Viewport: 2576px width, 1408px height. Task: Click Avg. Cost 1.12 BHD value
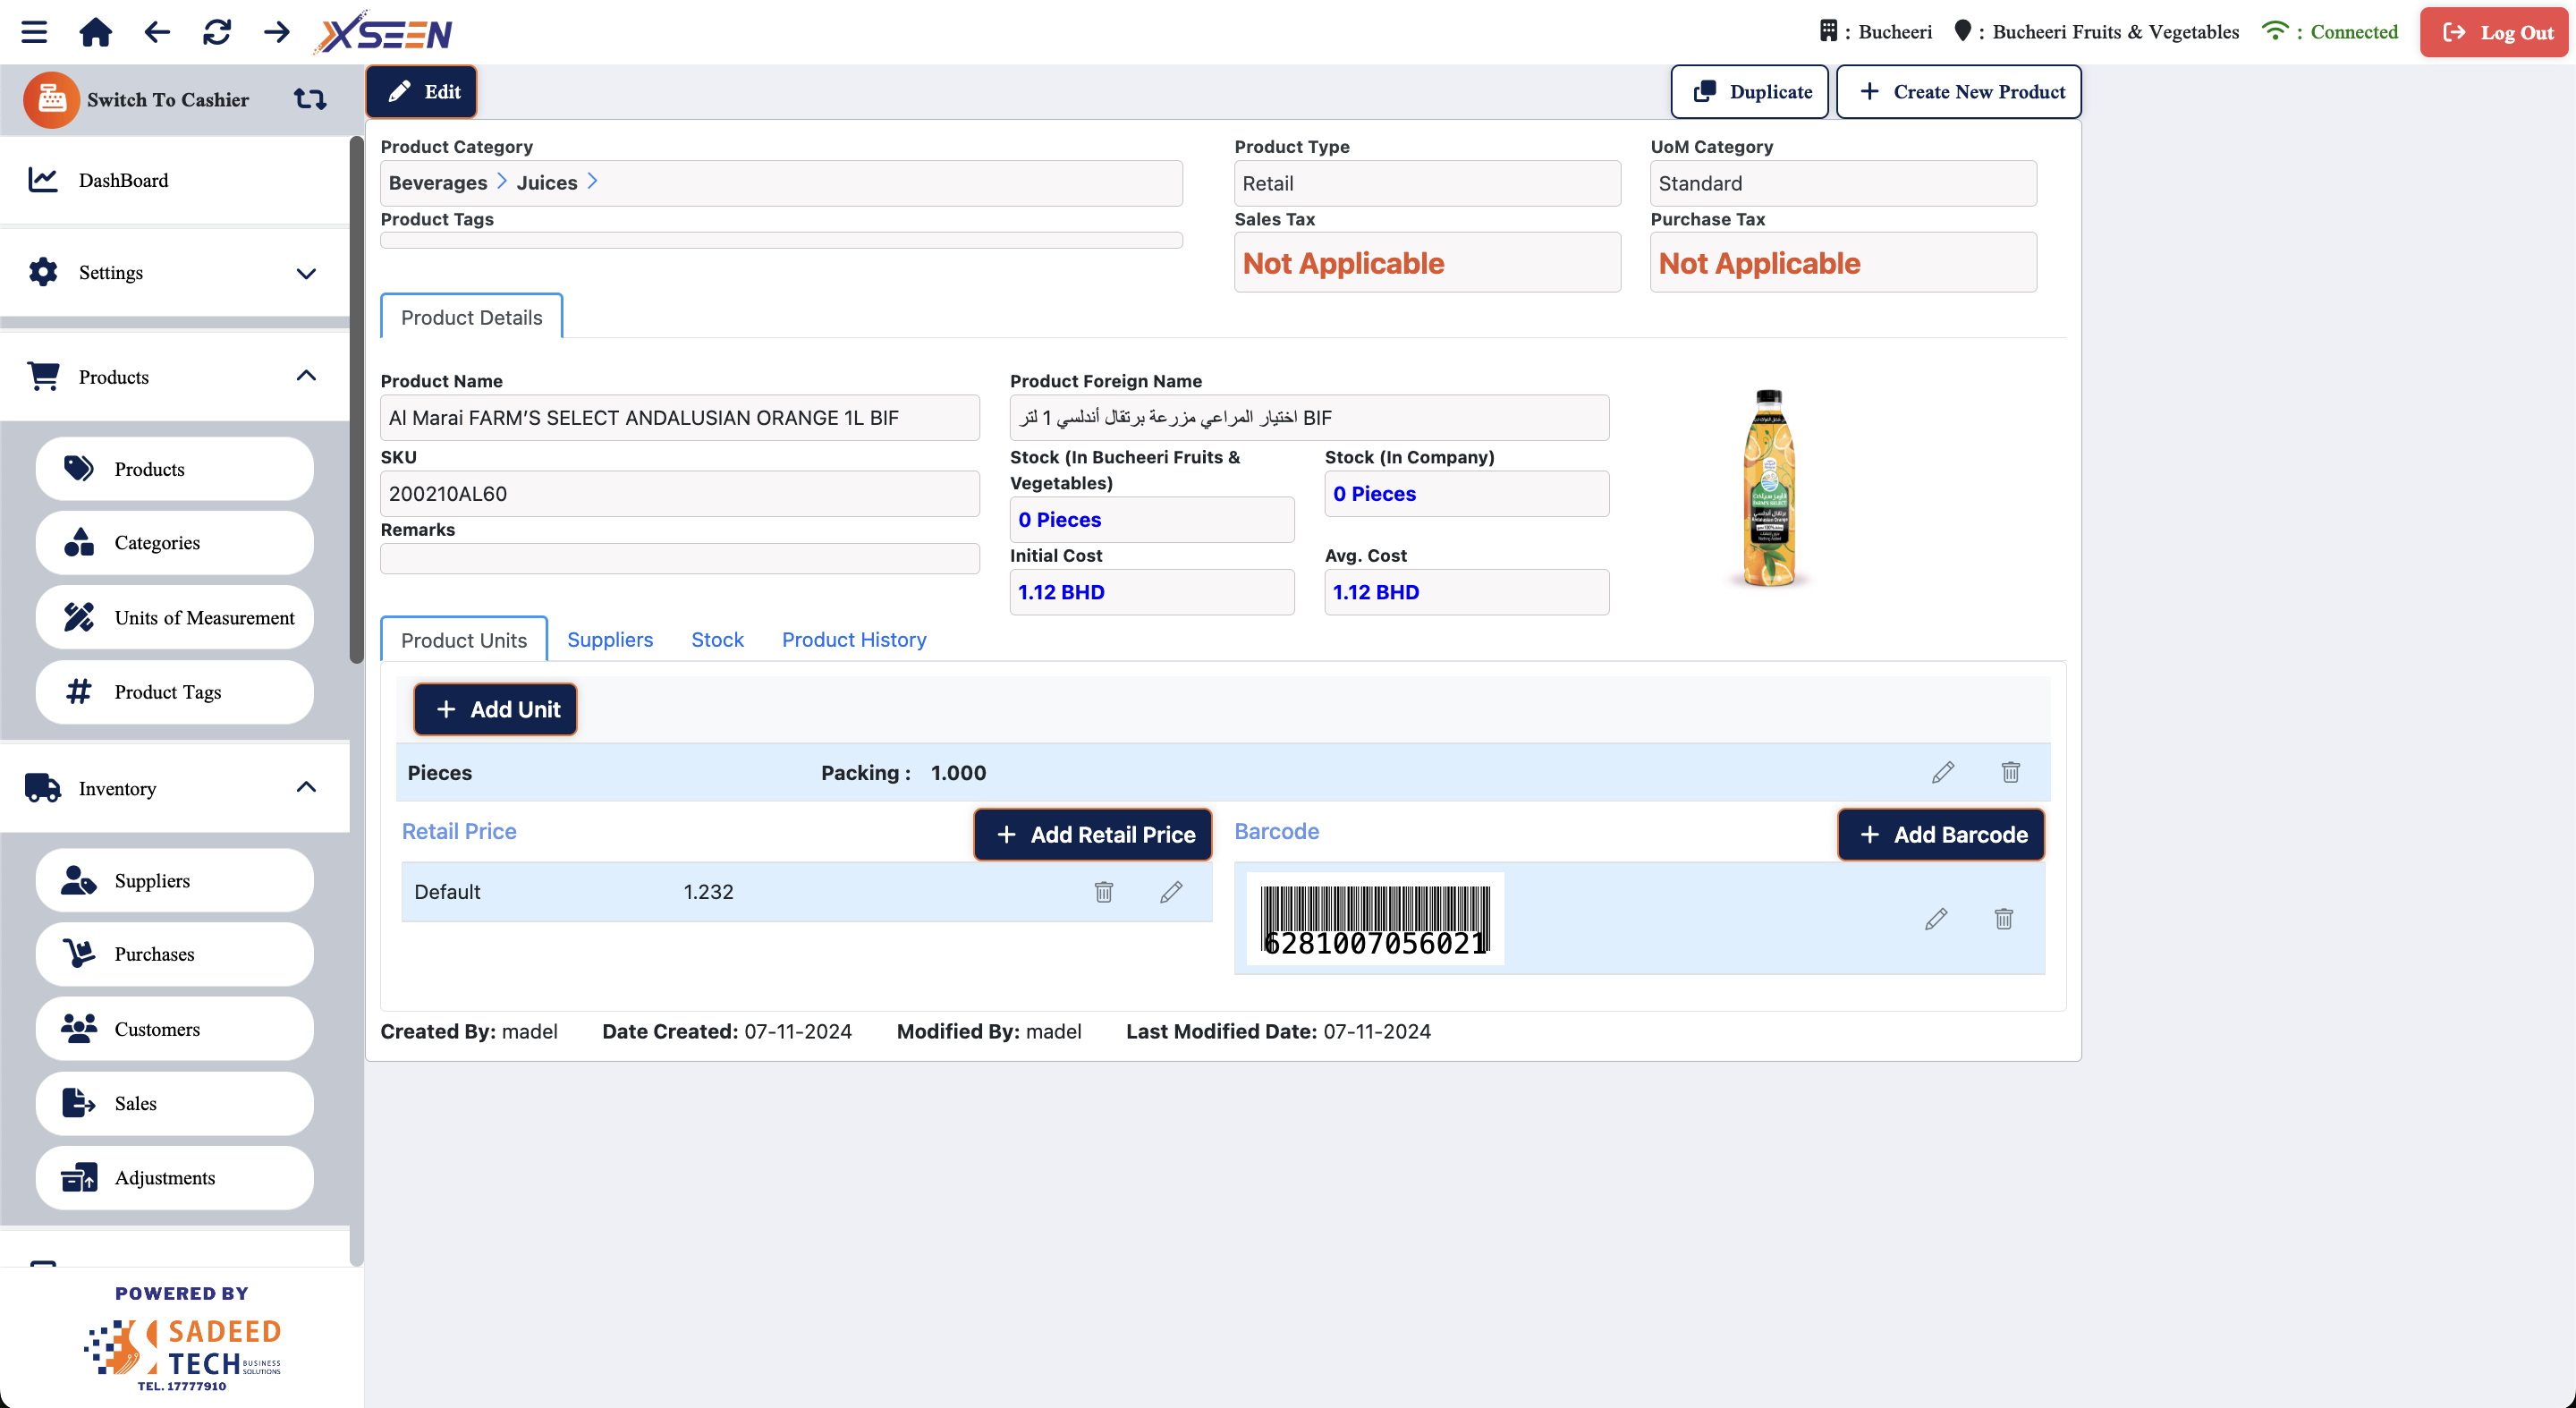[1467, 592]
